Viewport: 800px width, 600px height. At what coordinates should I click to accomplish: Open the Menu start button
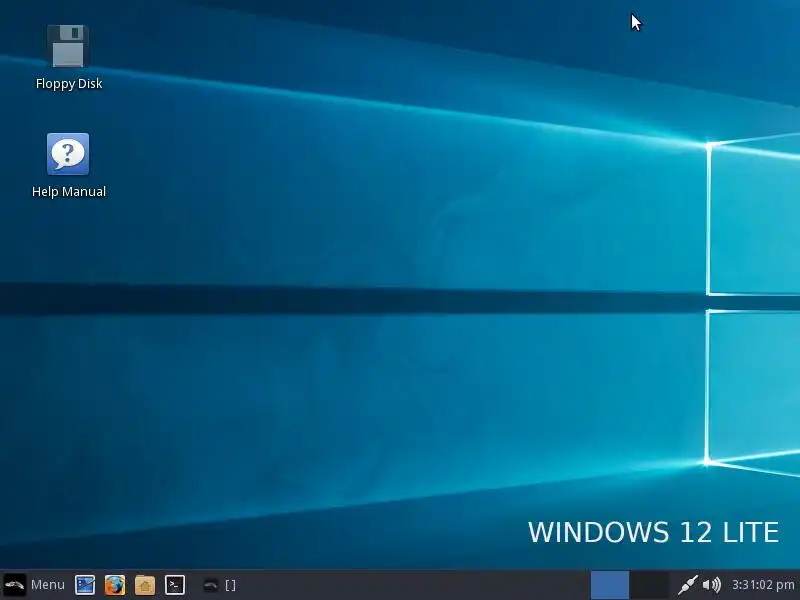tap(35, 585)
